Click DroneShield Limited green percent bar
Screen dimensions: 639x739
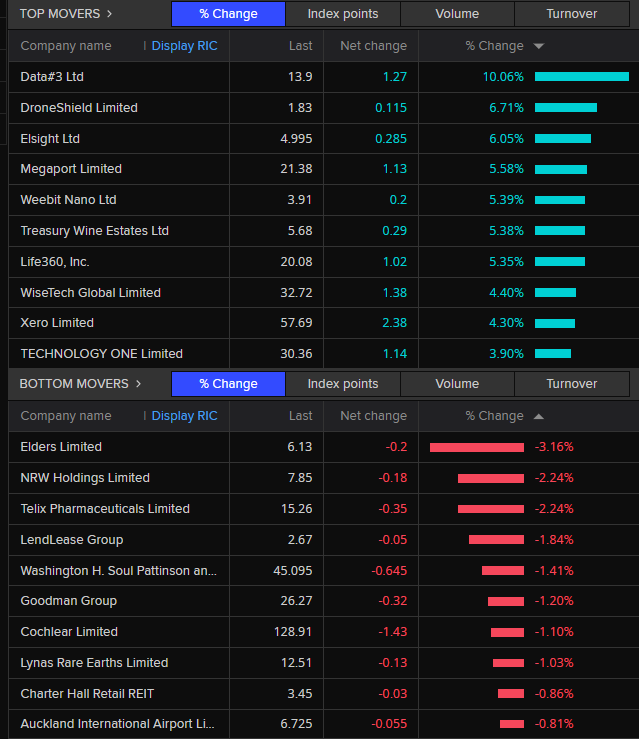(x=566, y=108)
